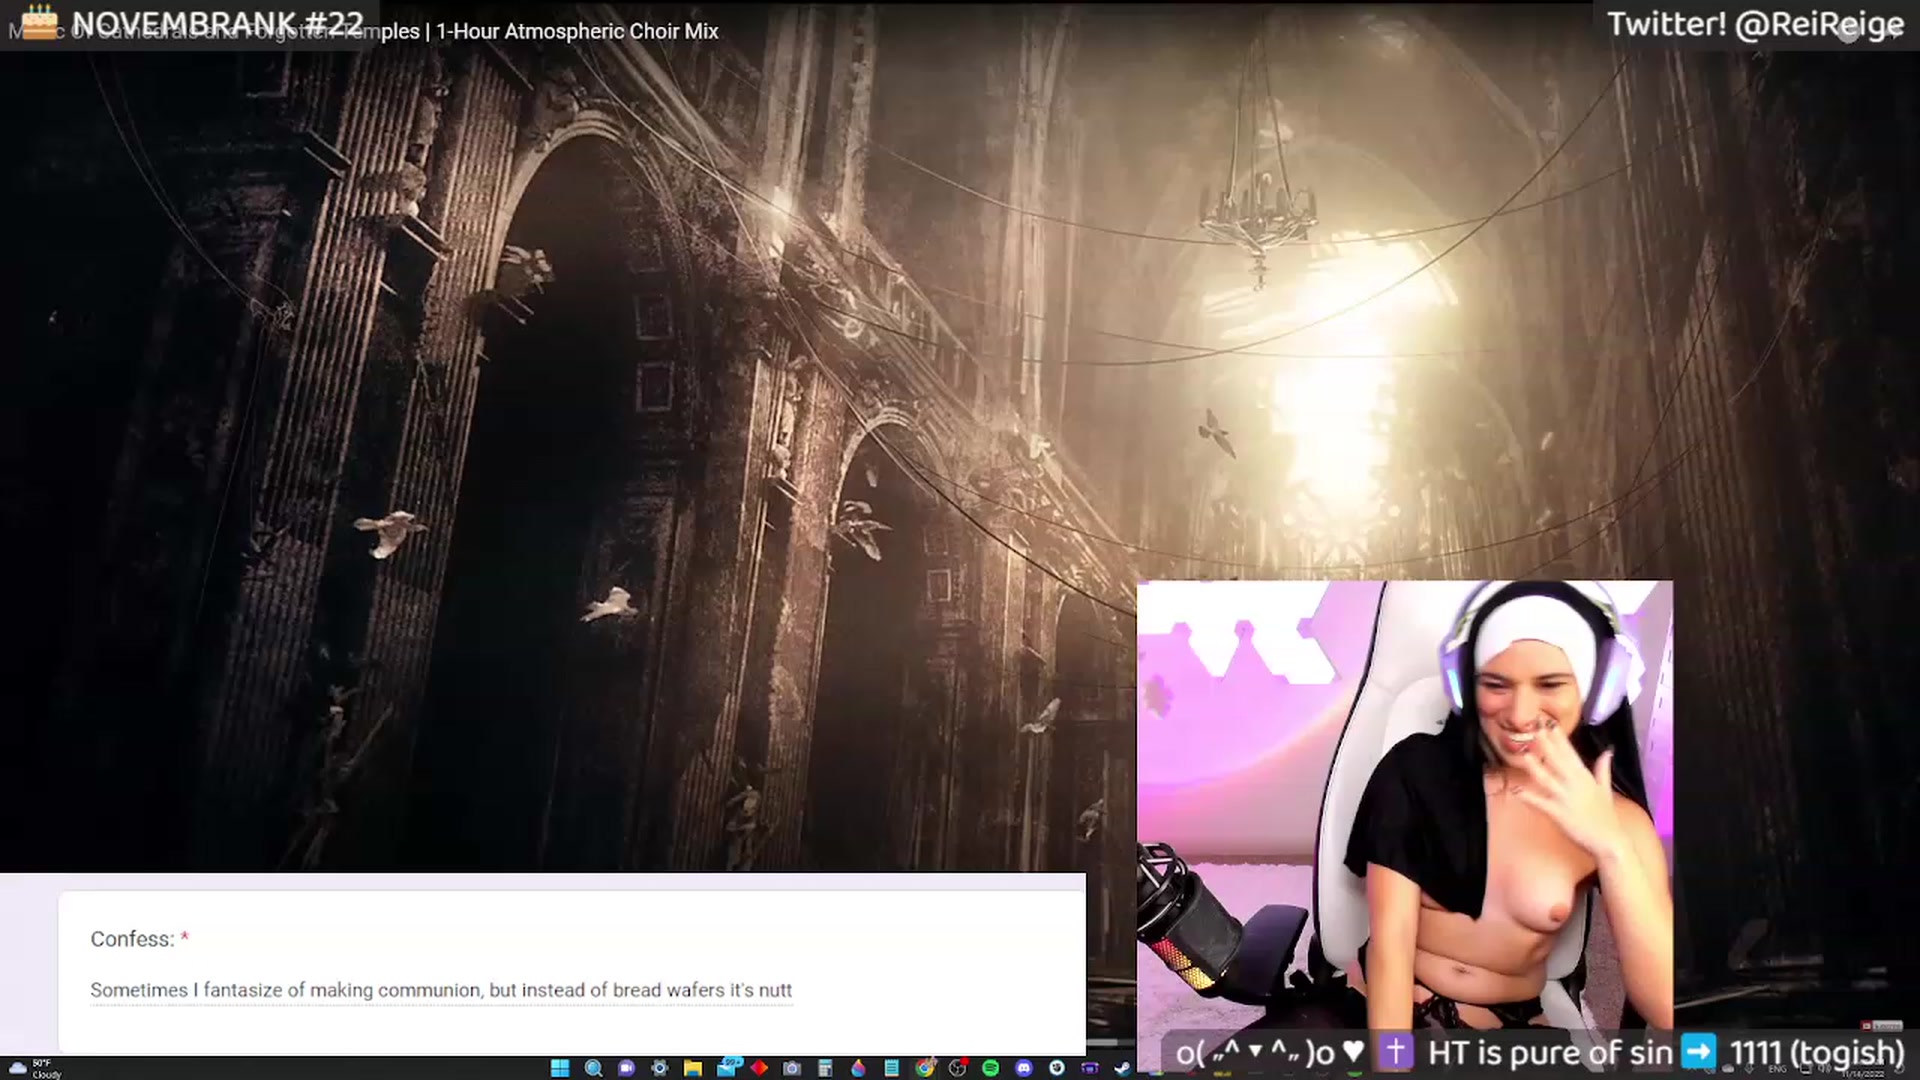
Task: Open the purple video chat taskbar icon
Action: click(x=626, y=1068)
